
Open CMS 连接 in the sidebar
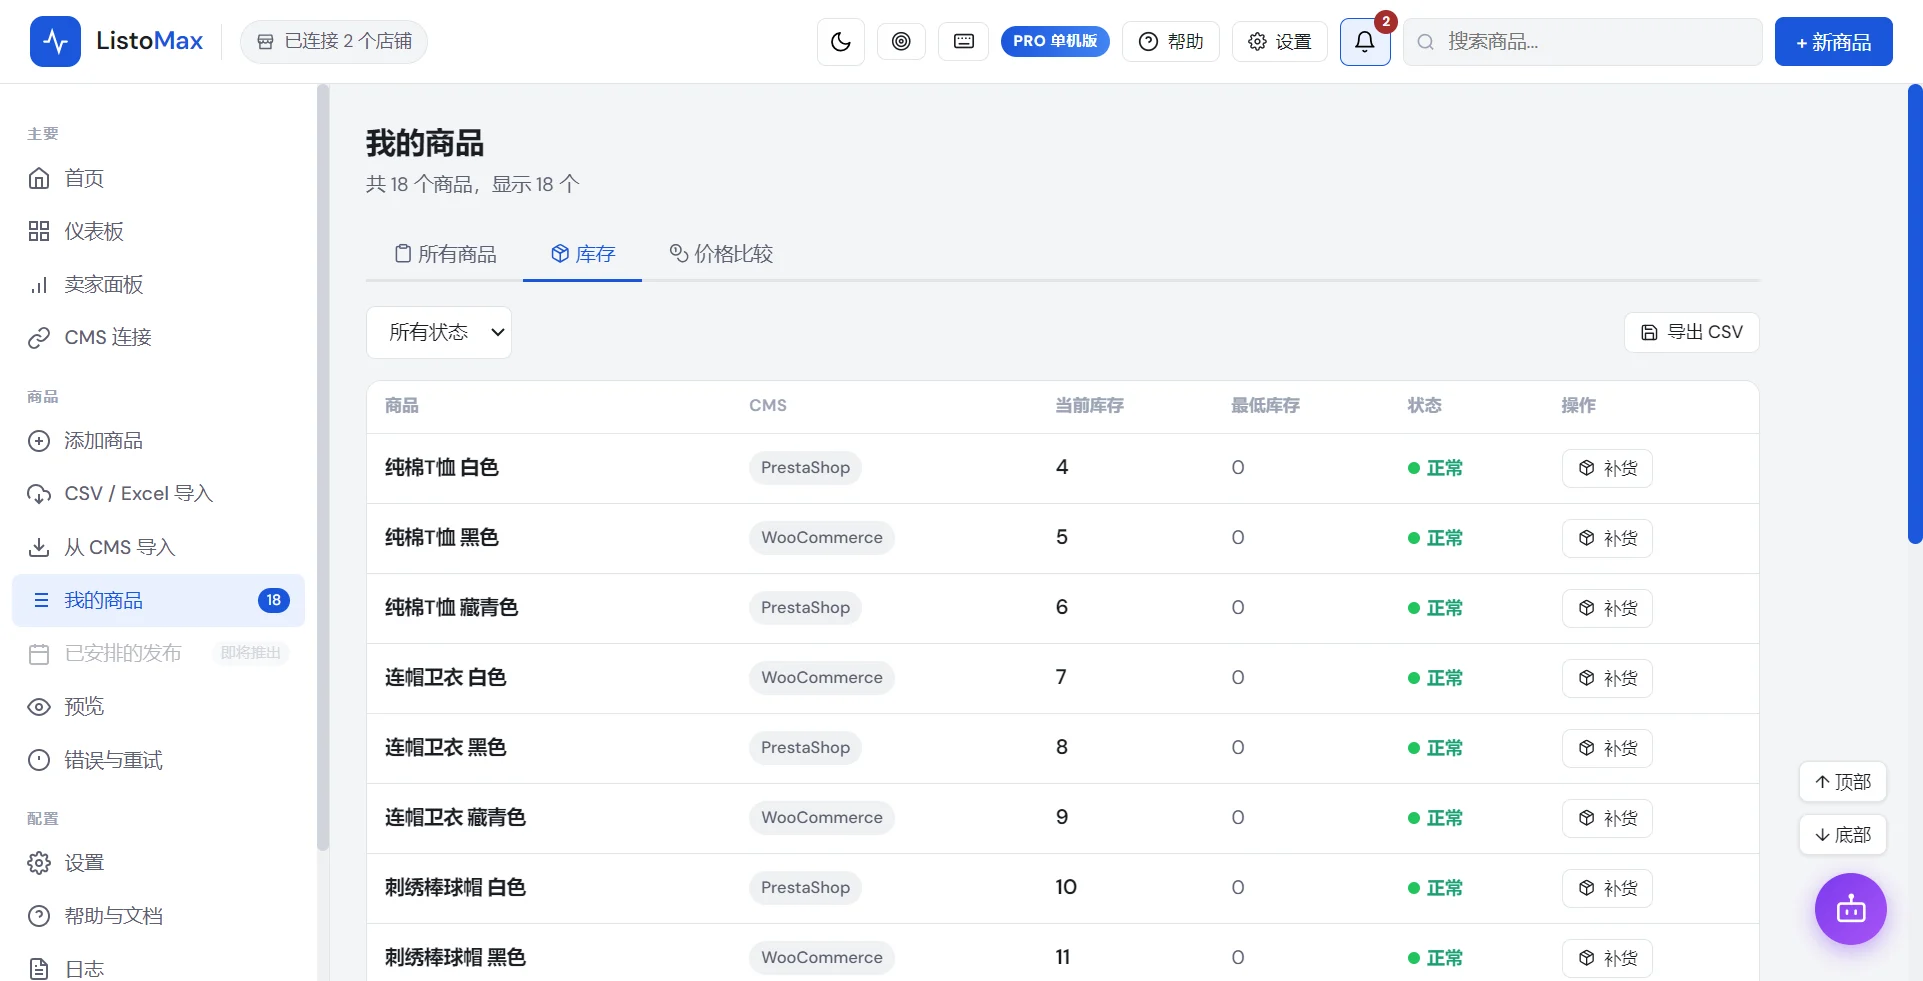[158, 337]
